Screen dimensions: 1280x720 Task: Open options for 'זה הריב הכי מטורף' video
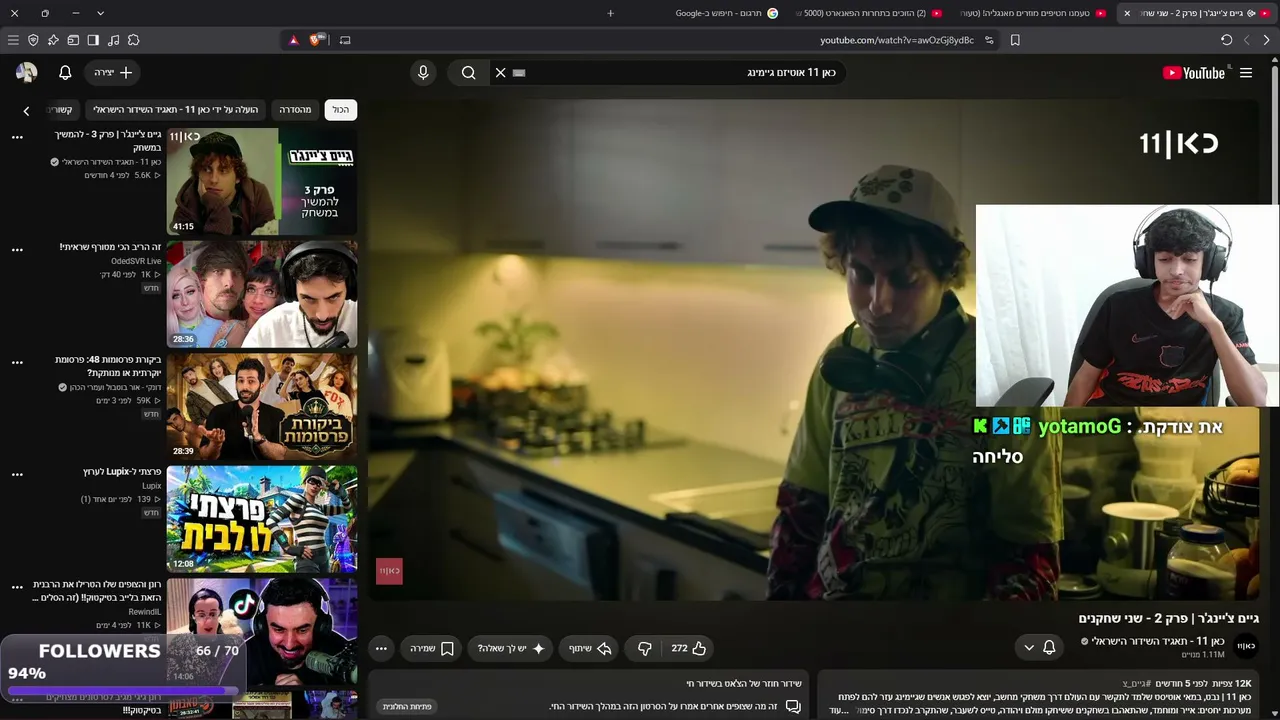(x=17, y=250)
